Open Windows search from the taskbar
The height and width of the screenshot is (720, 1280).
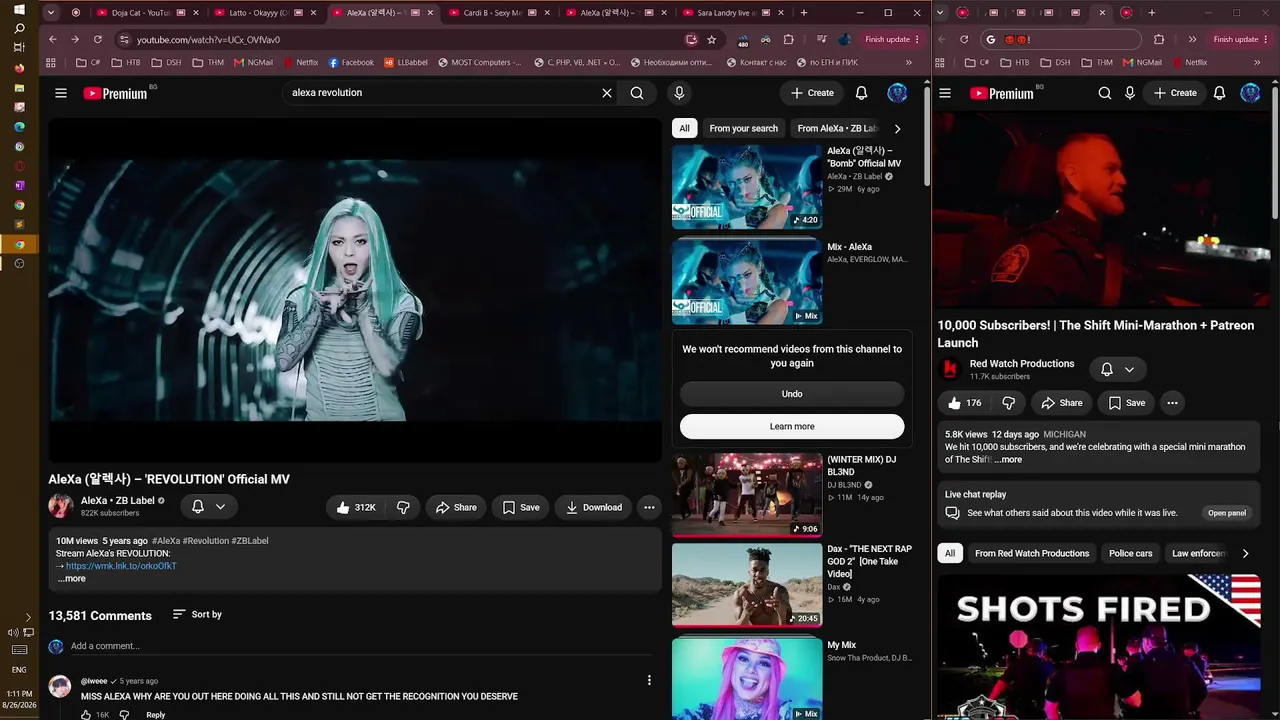tap(19, 28)
